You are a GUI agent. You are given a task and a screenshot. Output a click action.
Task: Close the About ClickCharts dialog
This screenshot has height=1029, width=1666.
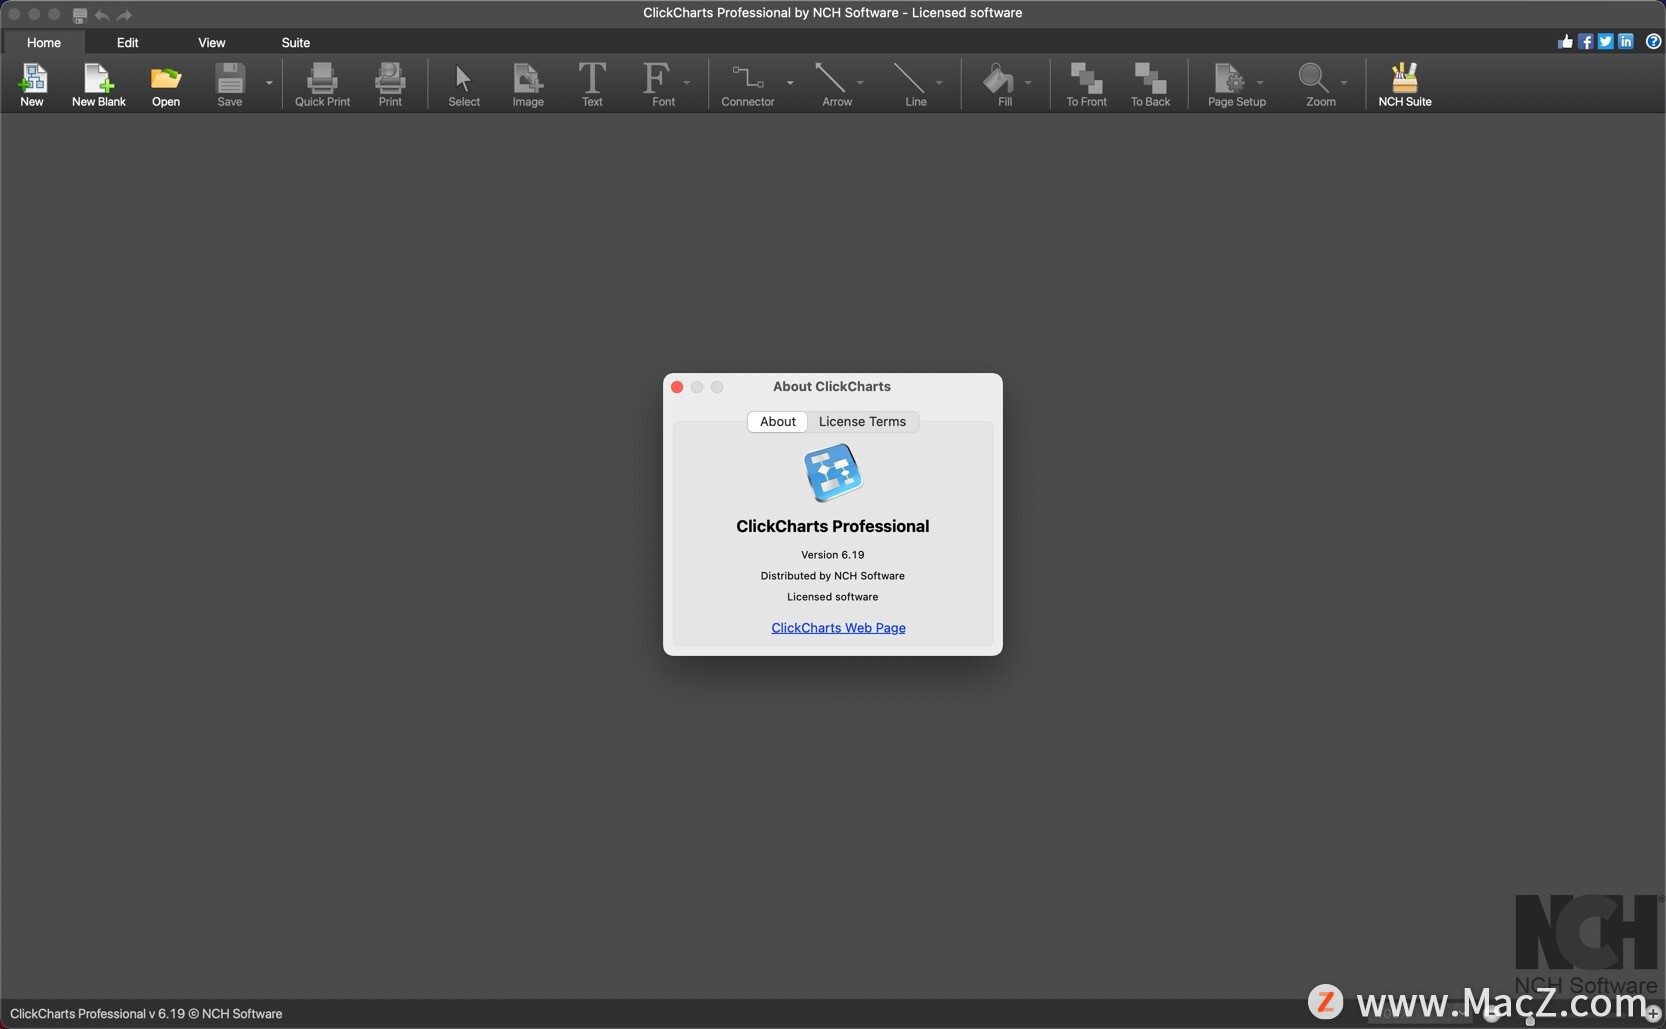click(x=677, y=387)
